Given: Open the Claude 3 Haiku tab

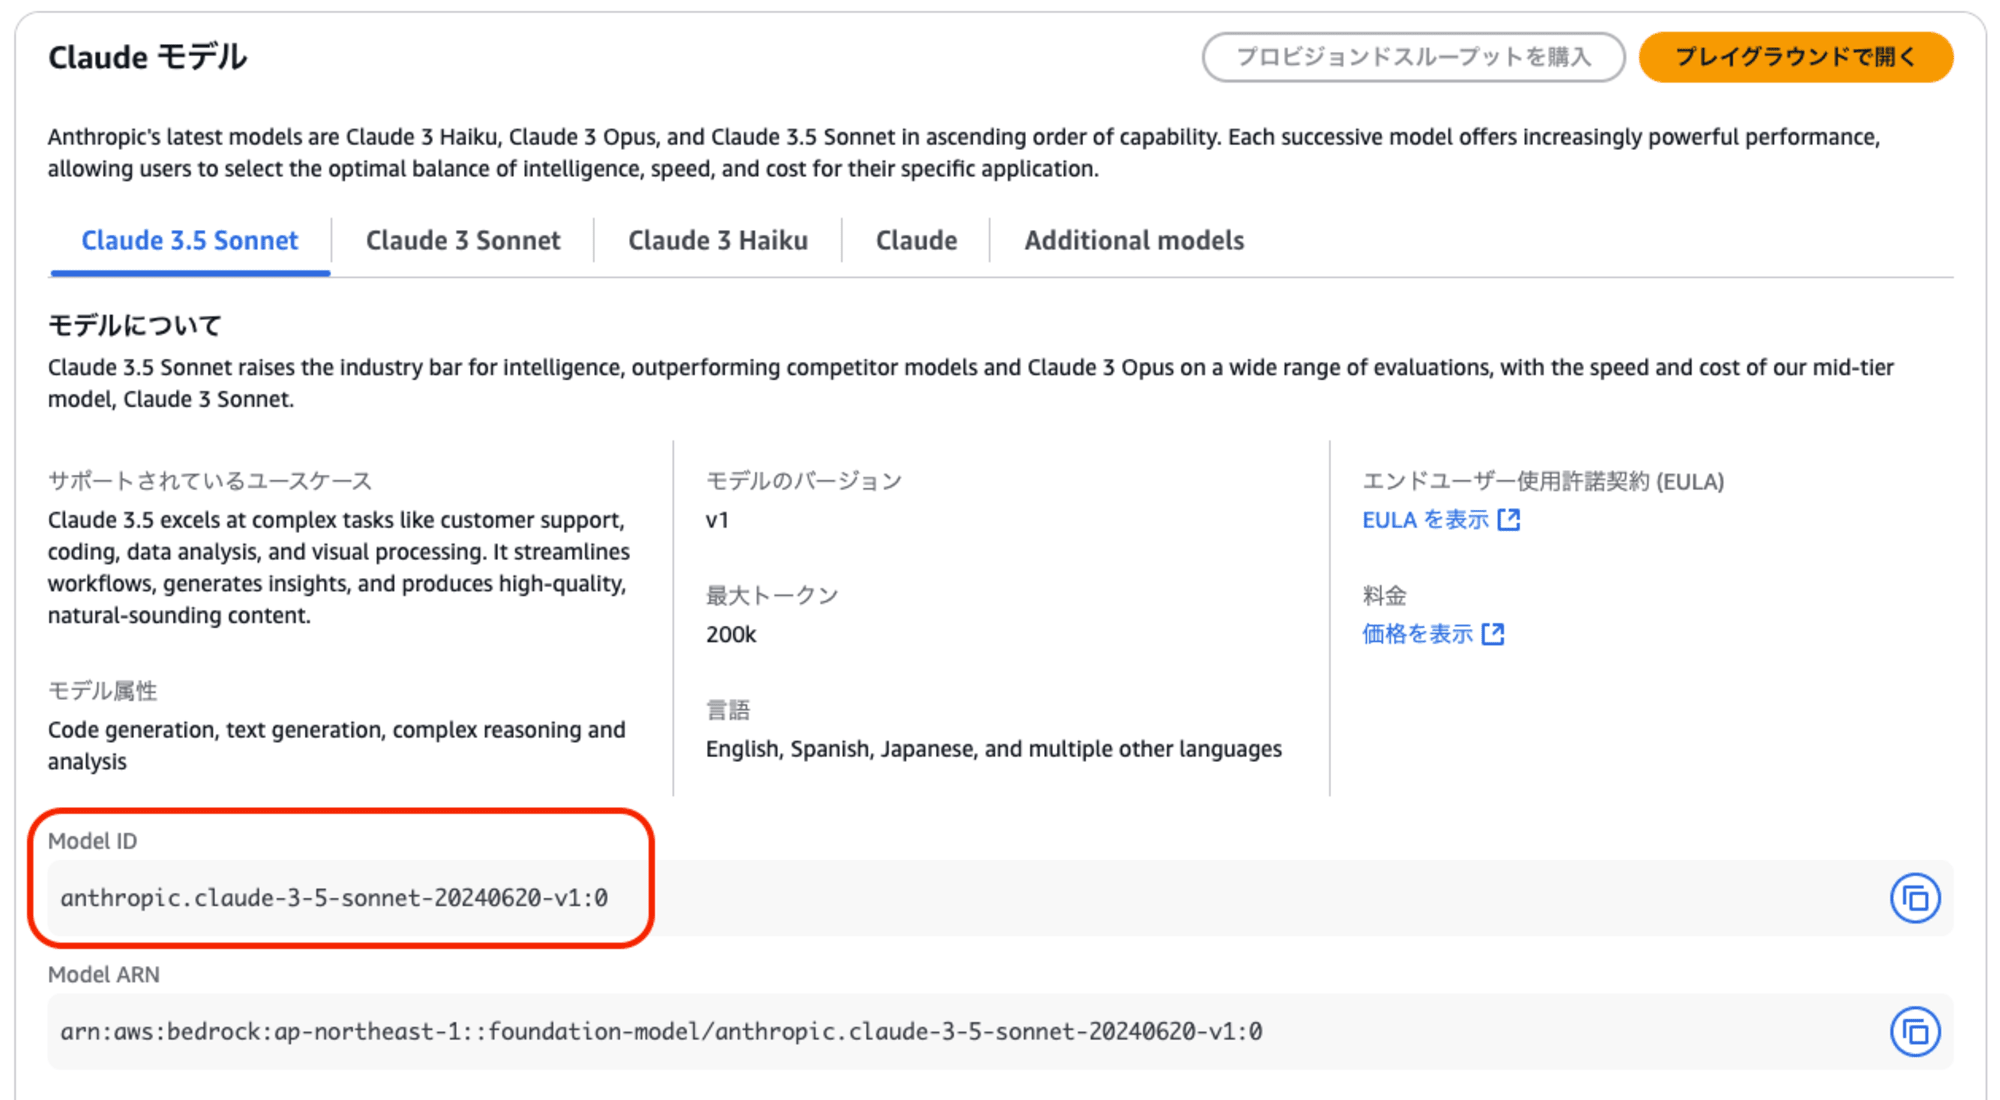Looking at the screenshot, I should coord(718,241).
